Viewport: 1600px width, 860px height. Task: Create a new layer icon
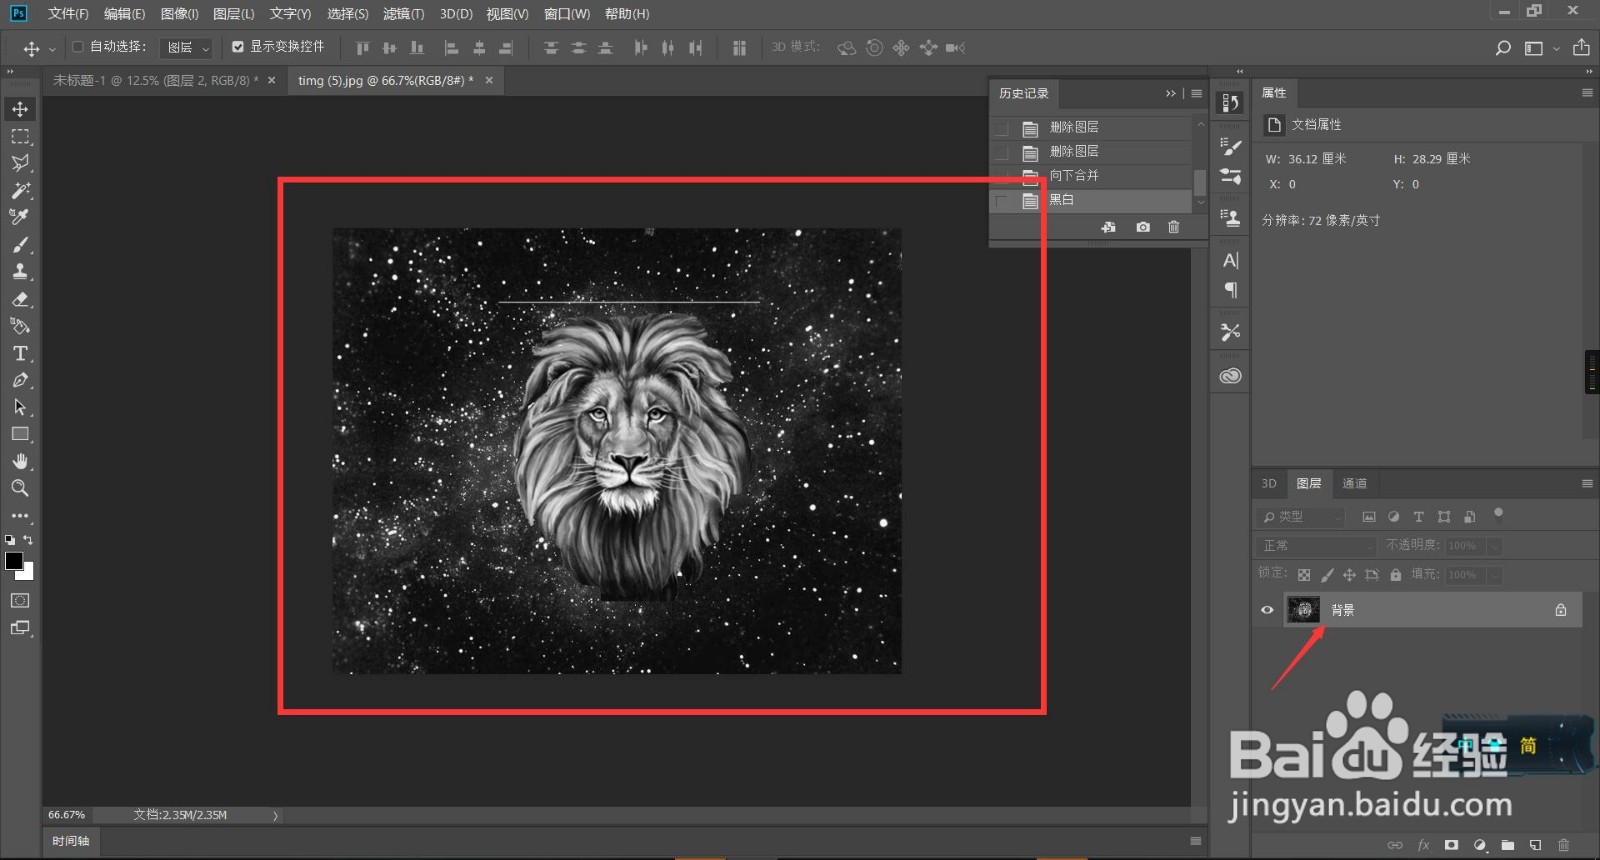tap(1535, 845)
